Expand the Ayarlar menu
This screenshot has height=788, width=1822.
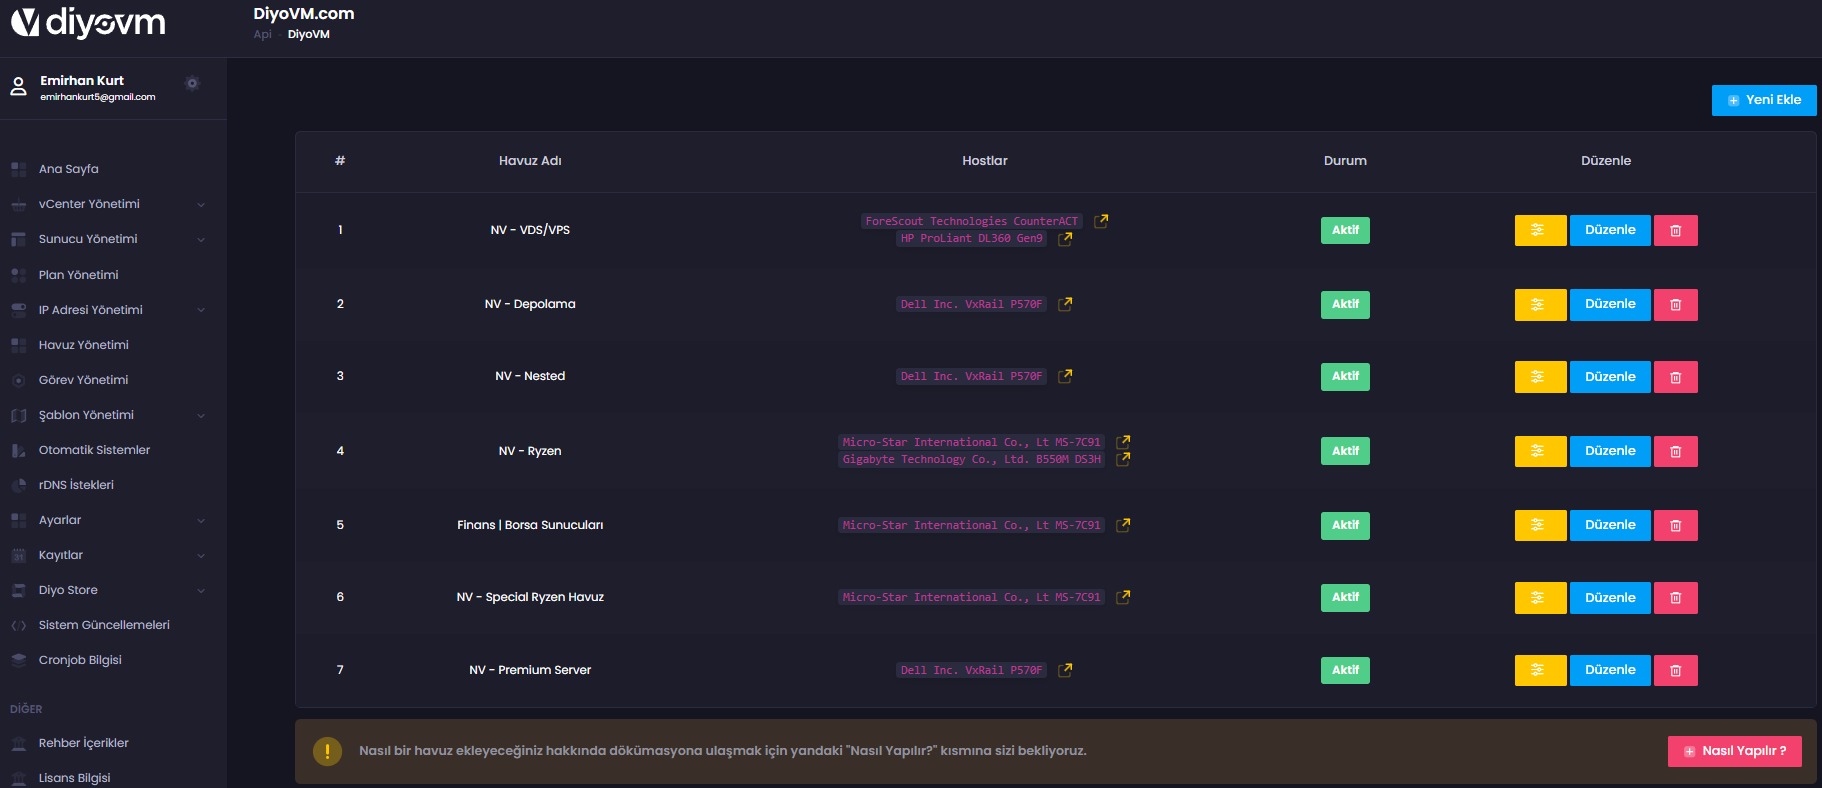click(107, 520)
